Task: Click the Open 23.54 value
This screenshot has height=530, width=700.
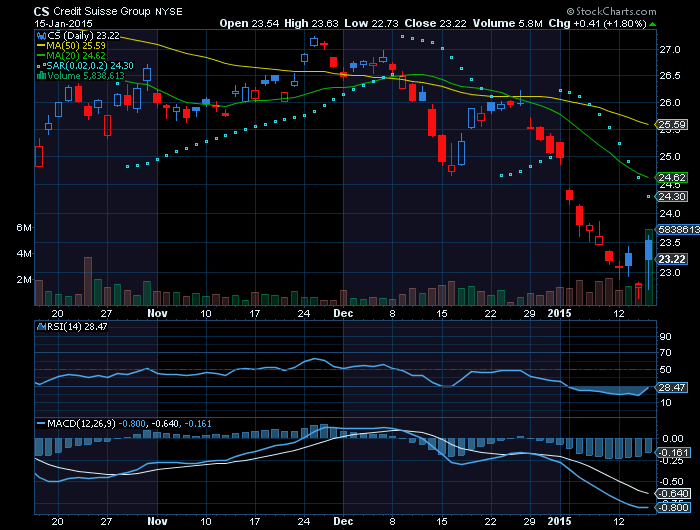Action: [249, 24]
